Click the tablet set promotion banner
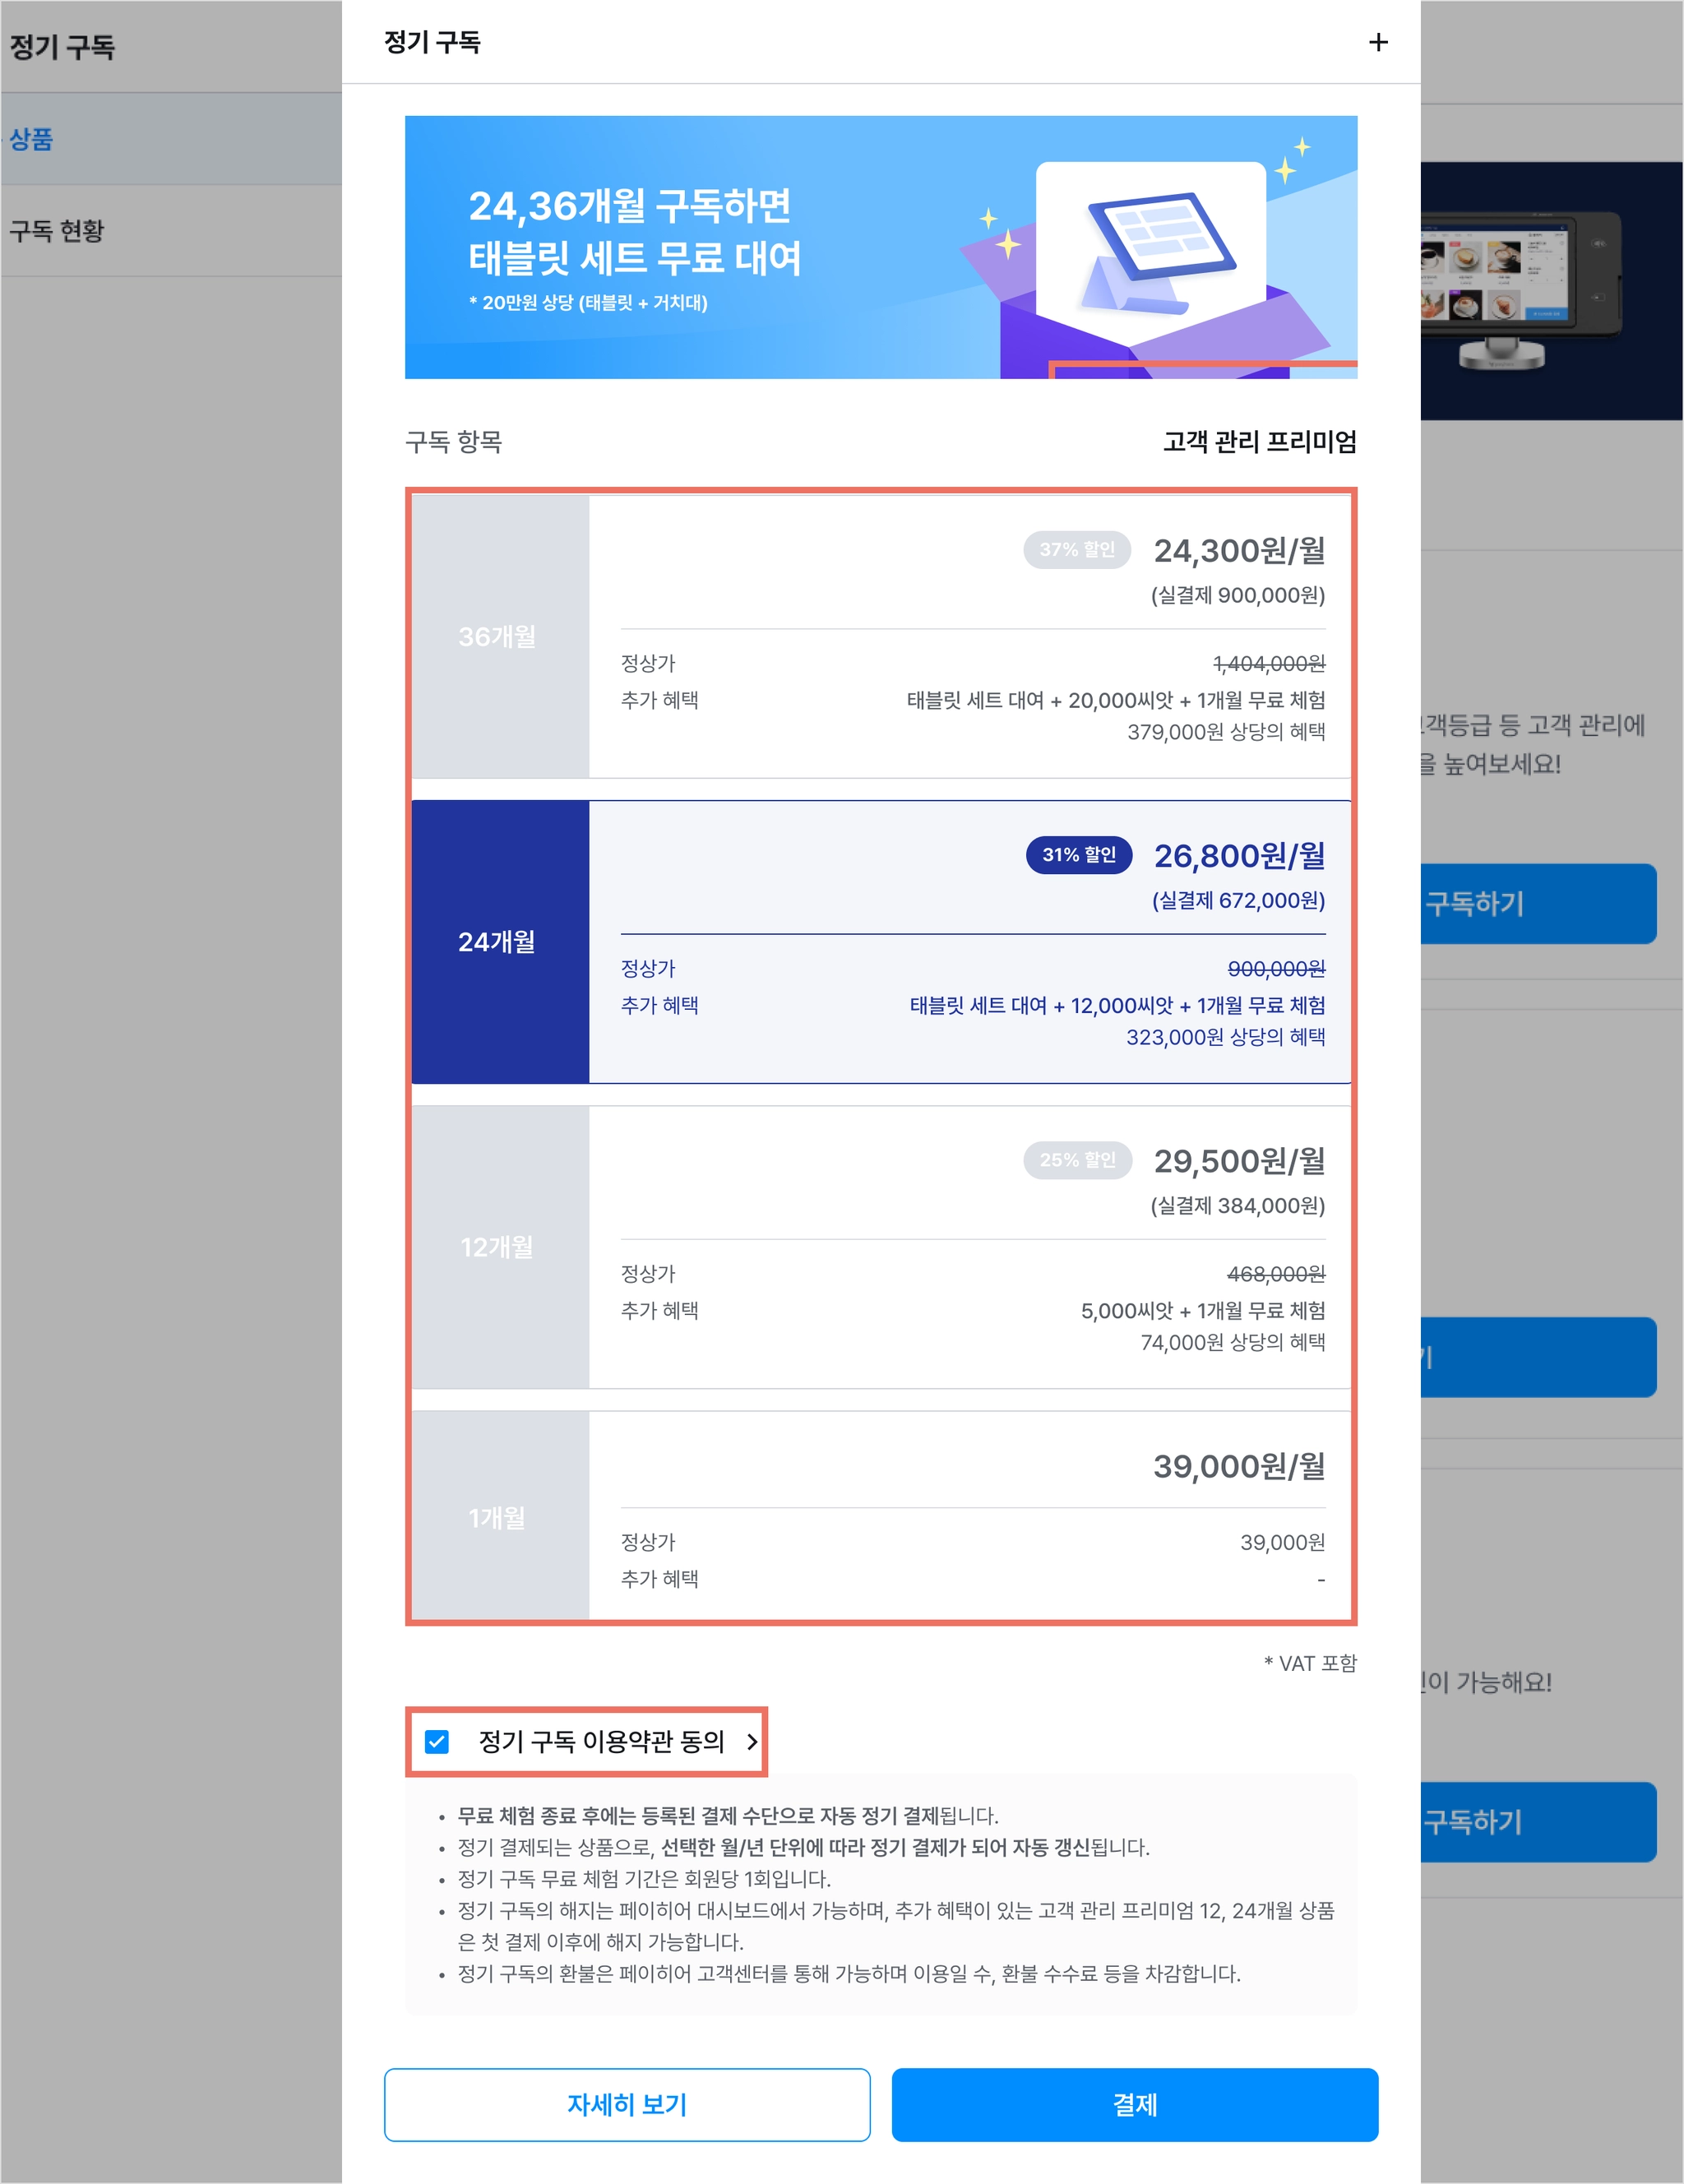 coord(881,247)
